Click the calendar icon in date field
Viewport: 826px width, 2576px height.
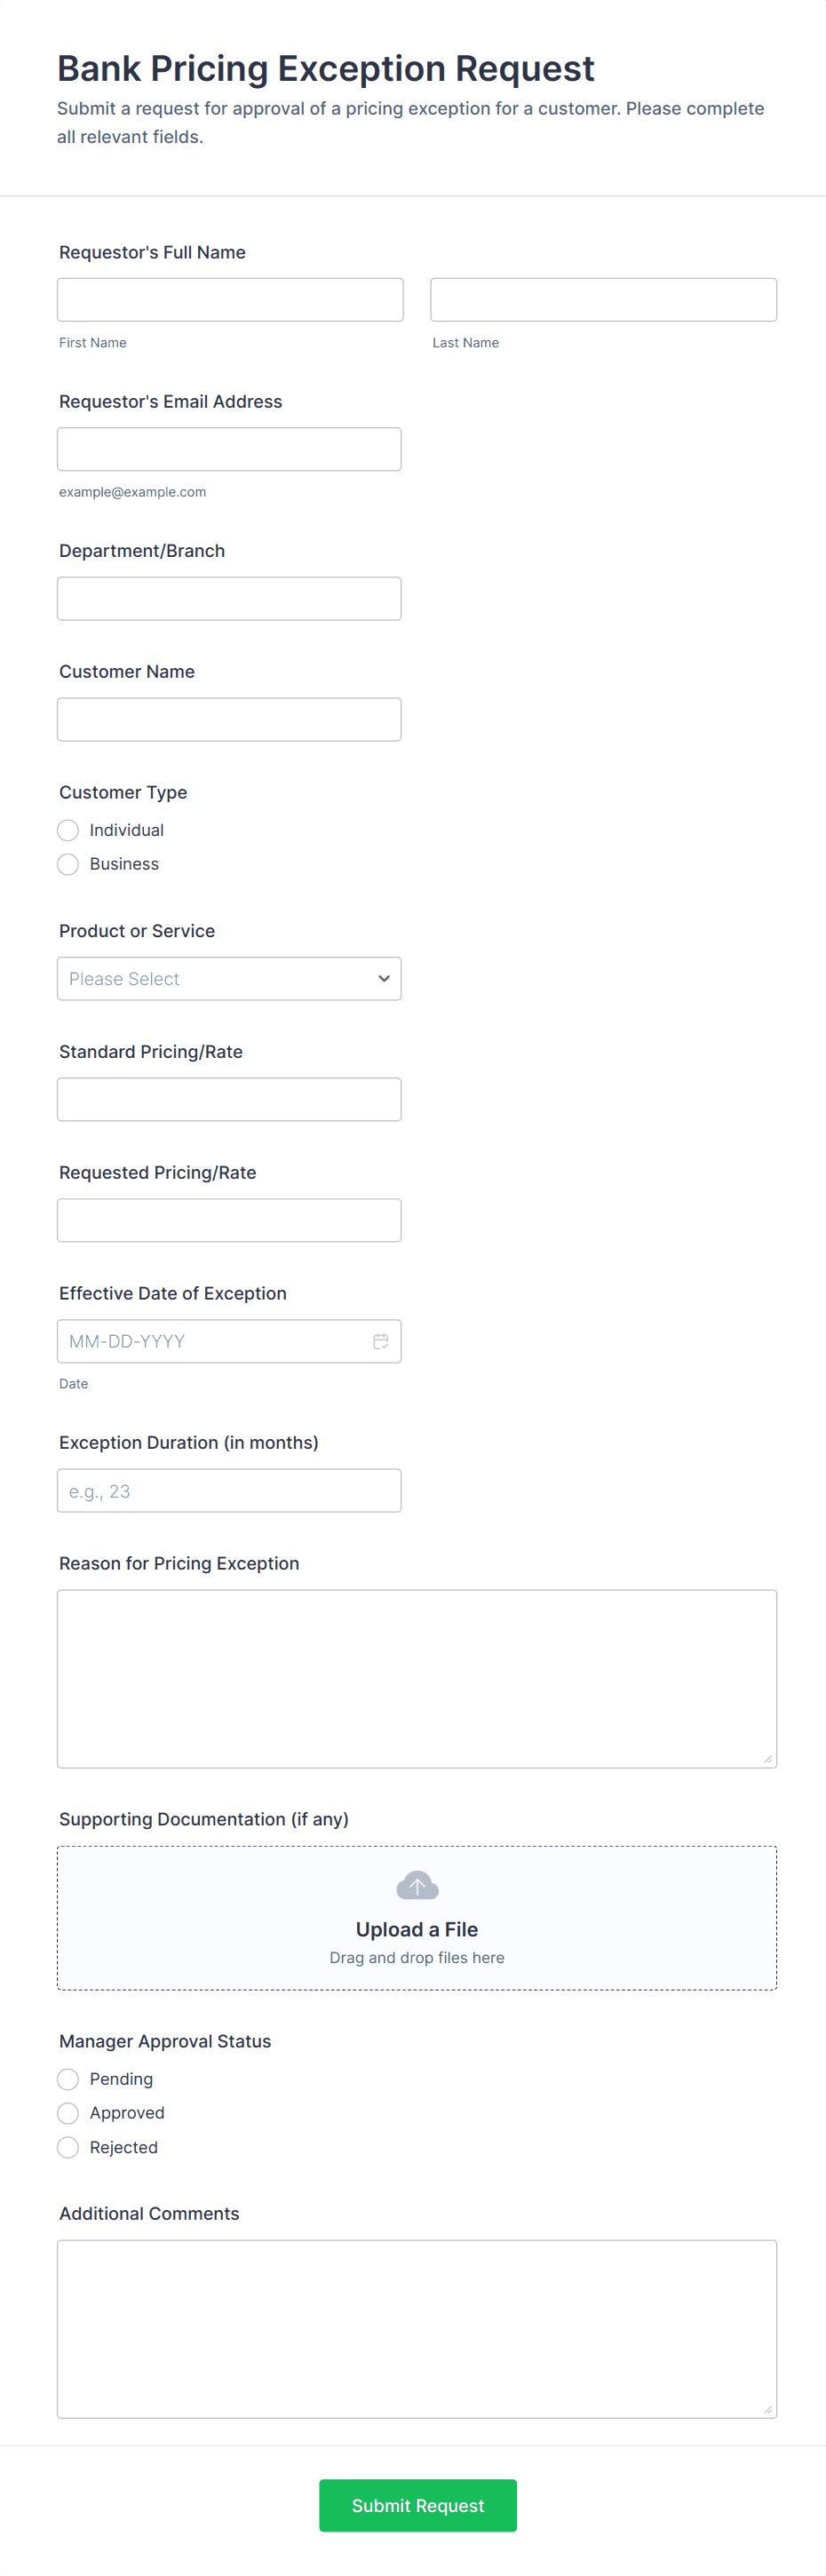(x=380, y=1341)
